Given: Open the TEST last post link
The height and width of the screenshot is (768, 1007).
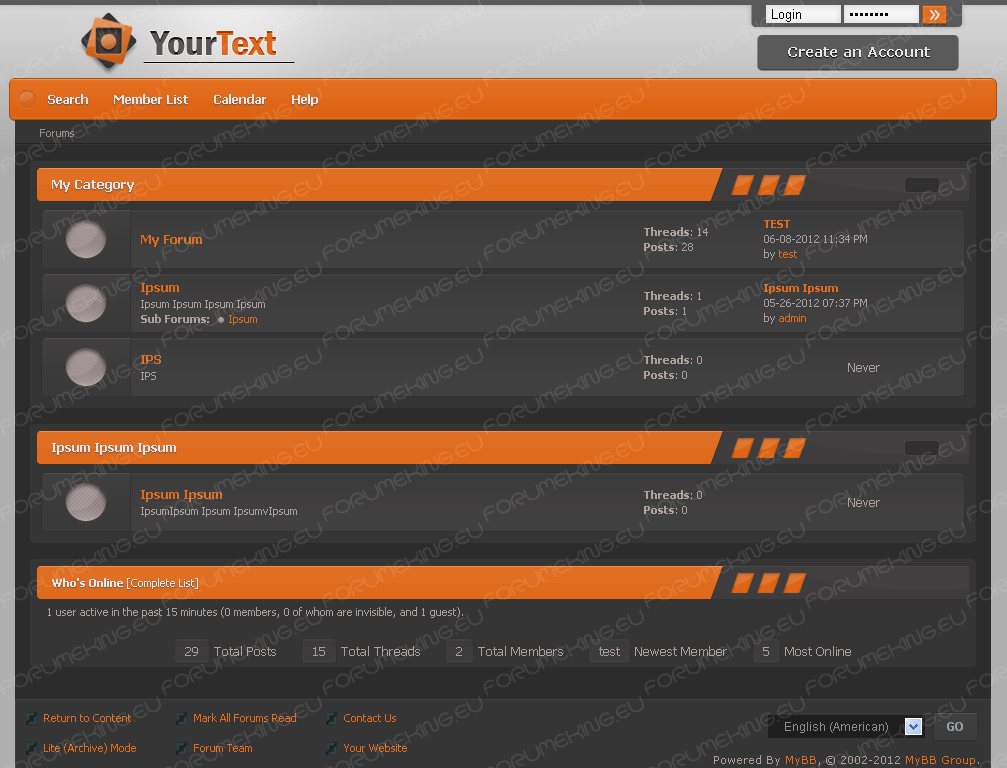Looking at the screenshot, I should [776, 224].
